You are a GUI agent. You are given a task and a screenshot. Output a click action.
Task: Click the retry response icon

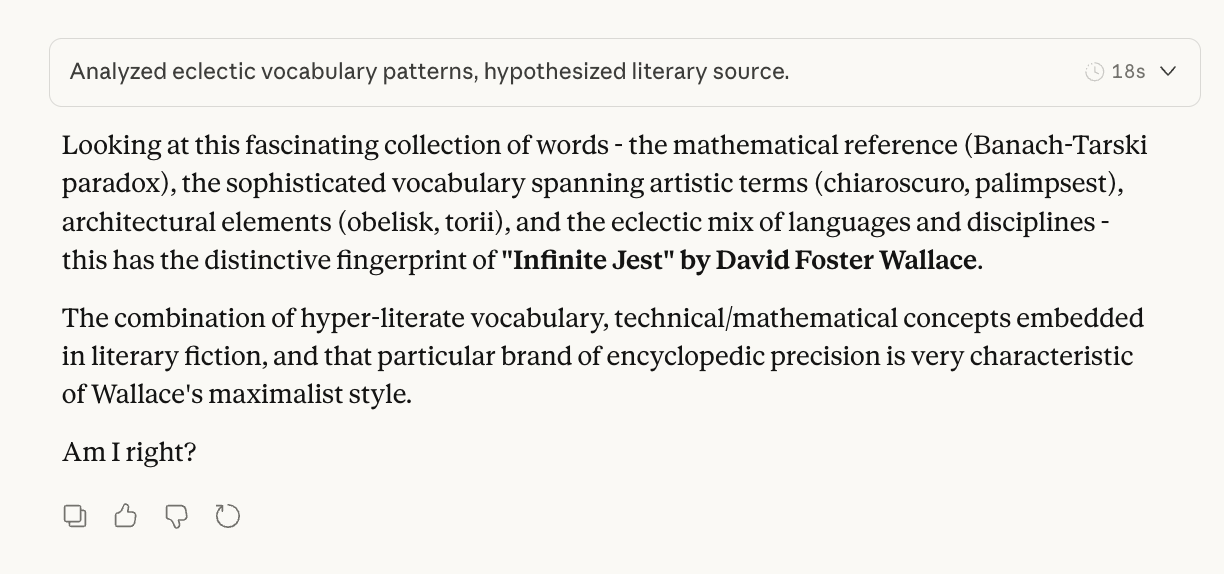228,516
